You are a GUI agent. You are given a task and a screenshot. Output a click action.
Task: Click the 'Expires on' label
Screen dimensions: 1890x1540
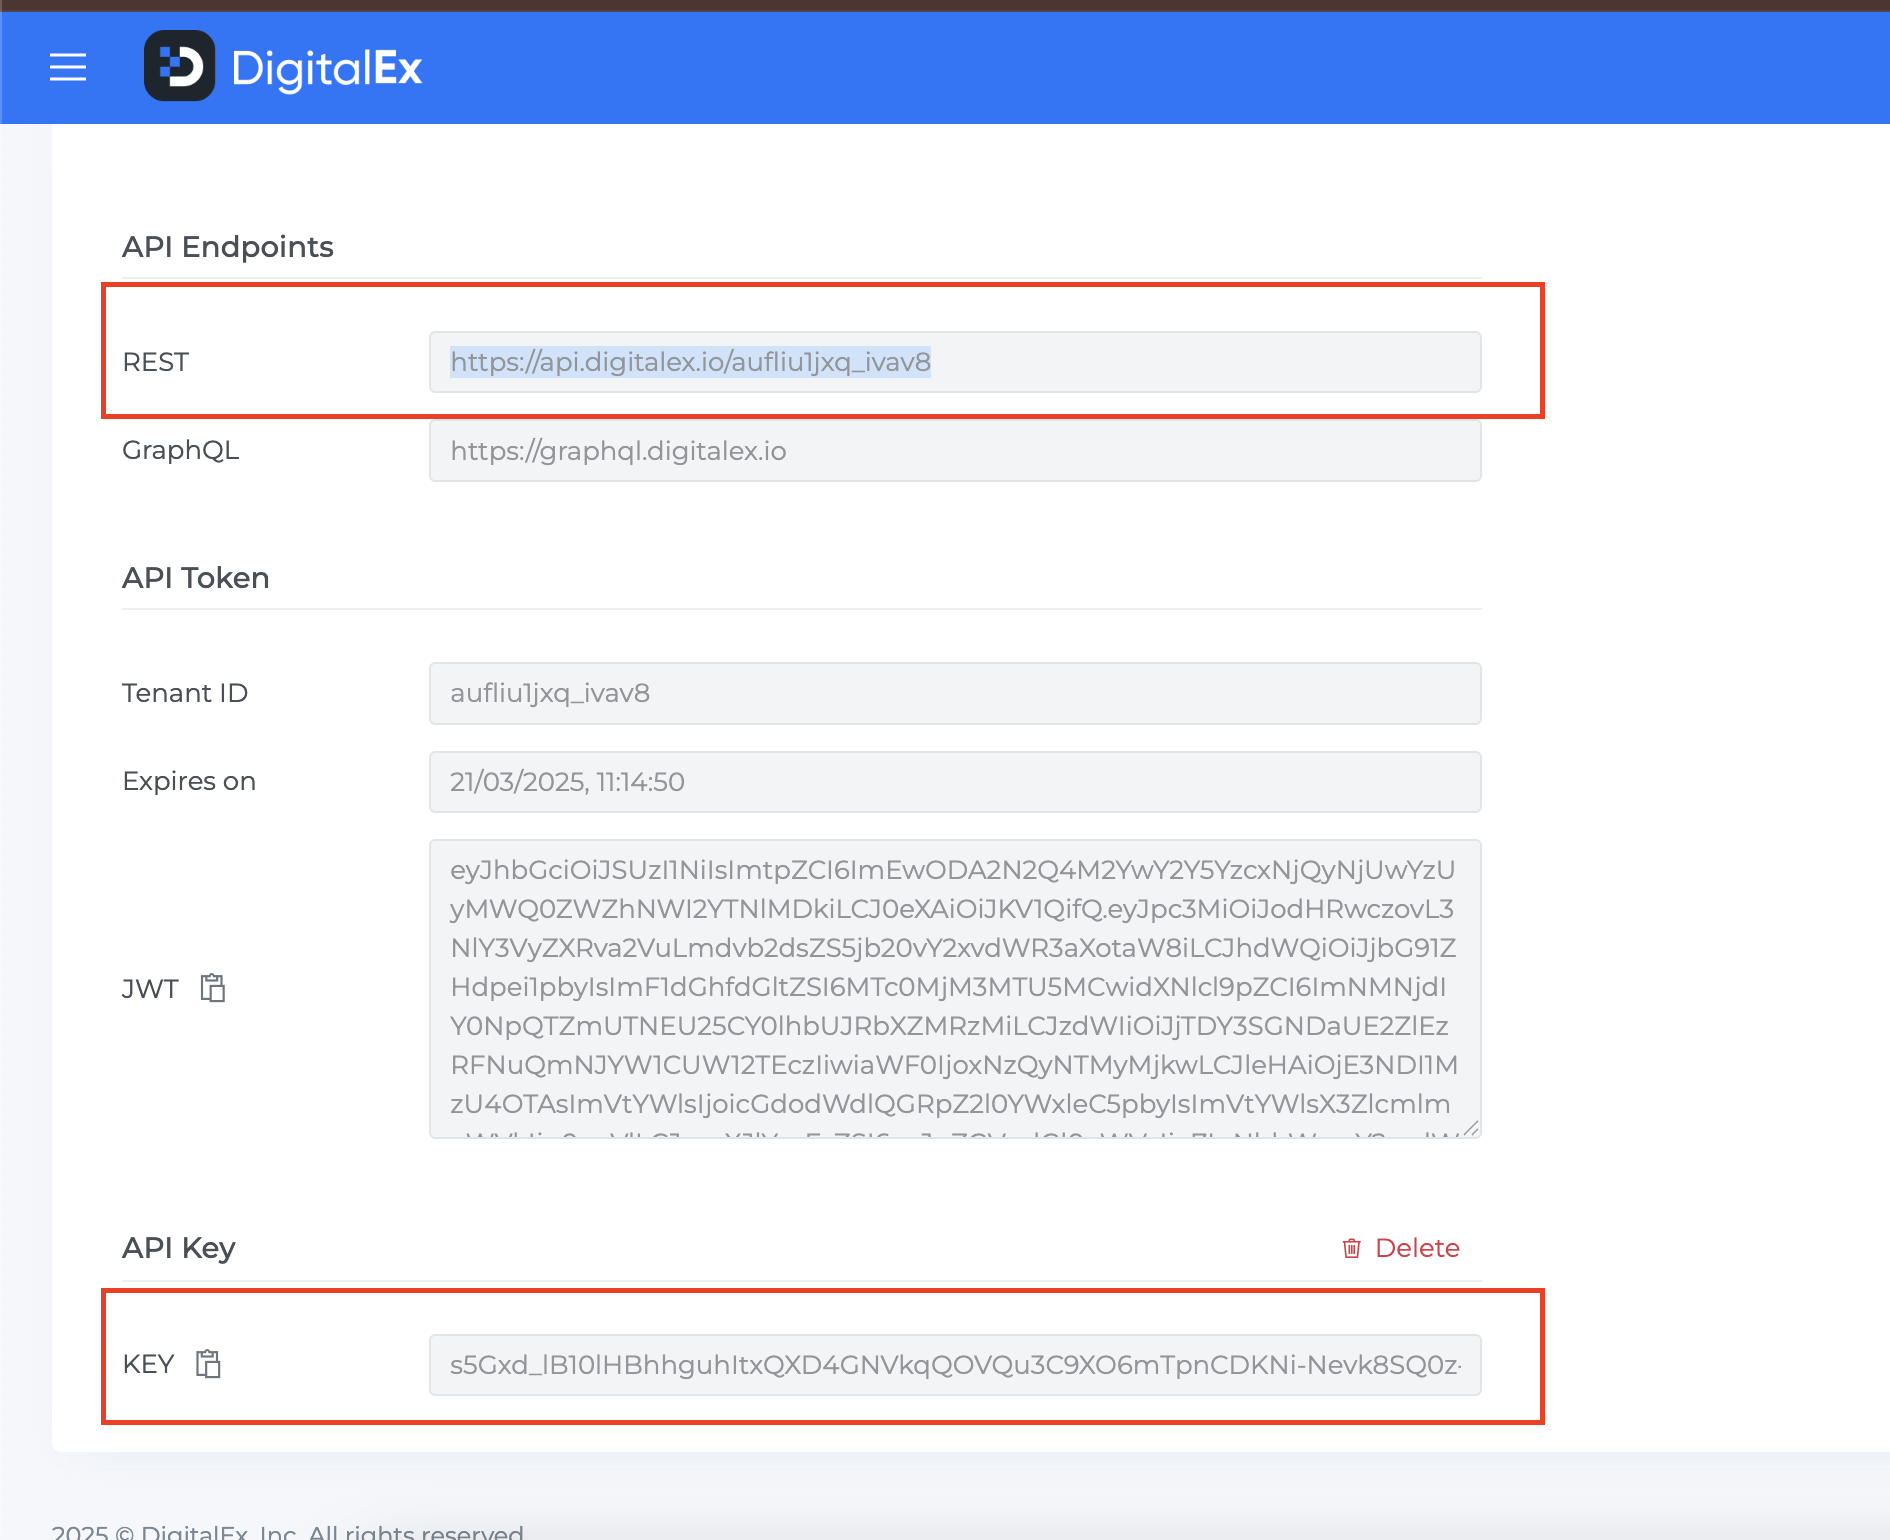(x=189, y=781)
